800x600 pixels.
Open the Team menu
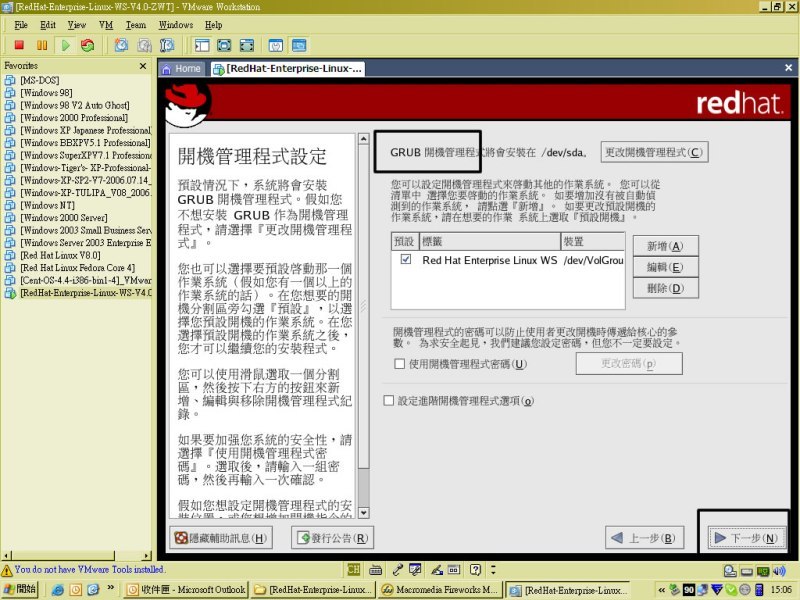(x=136, y=25)
